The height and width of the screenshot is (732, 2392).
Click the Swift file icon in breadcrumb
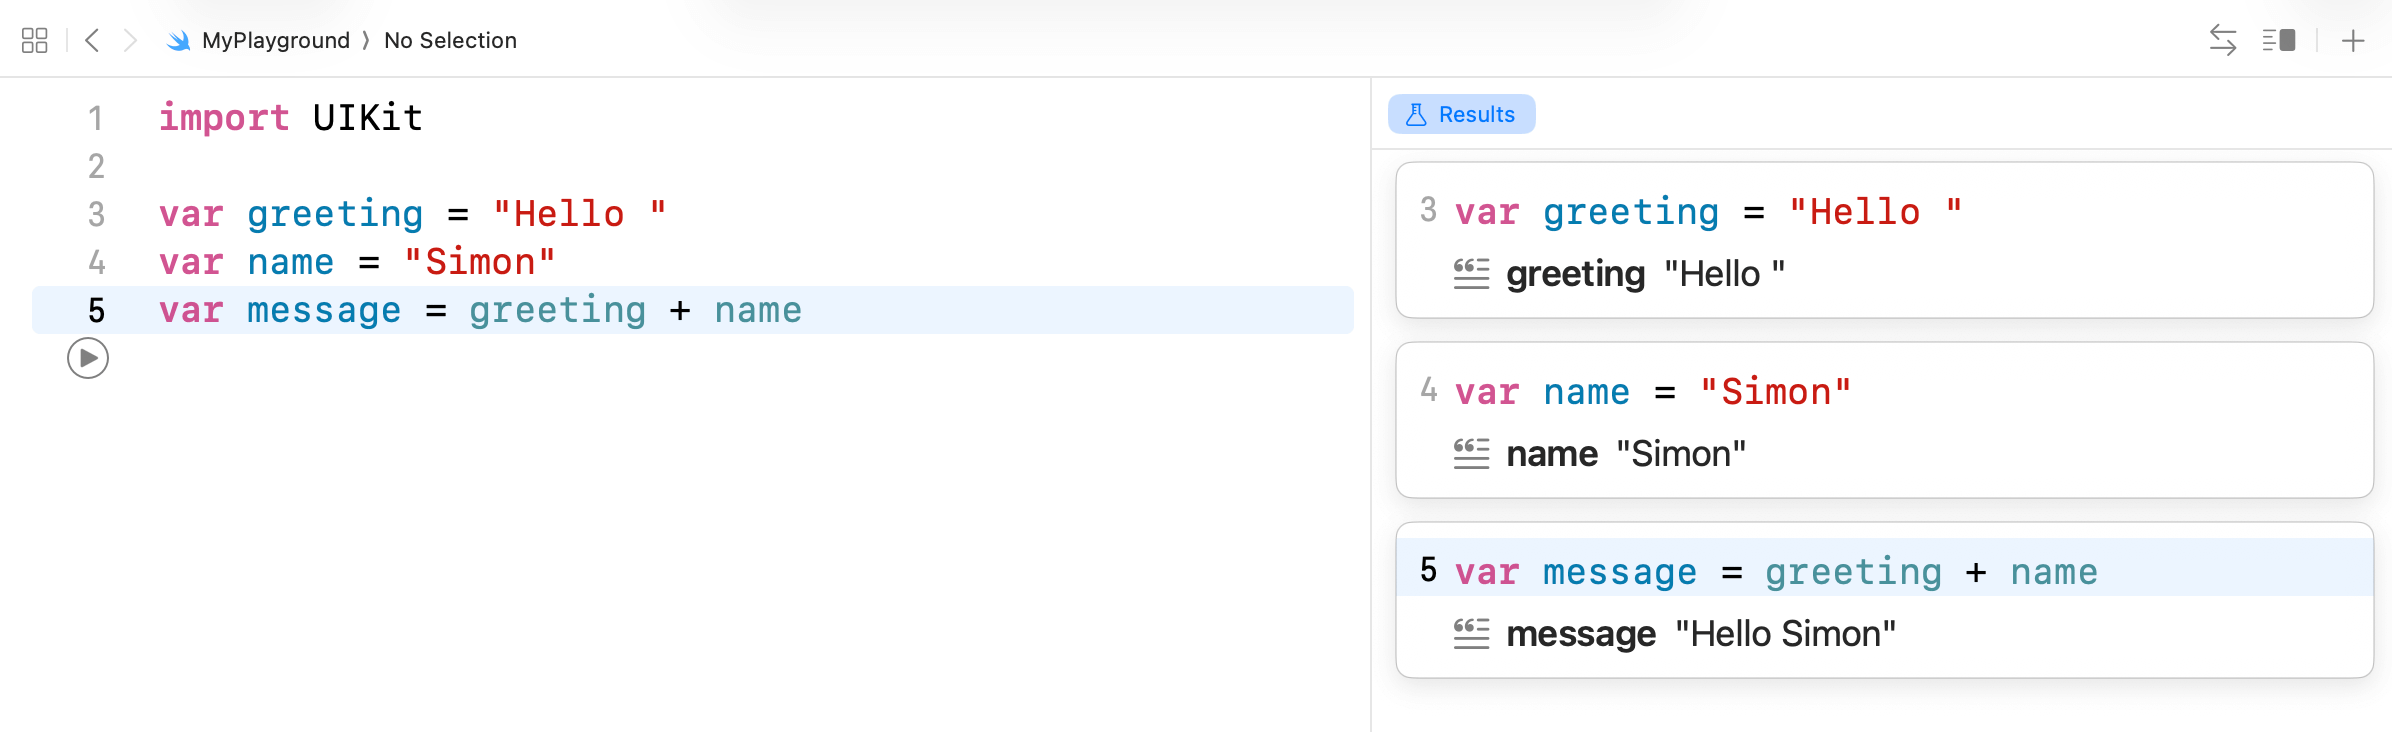coord(179,40)
